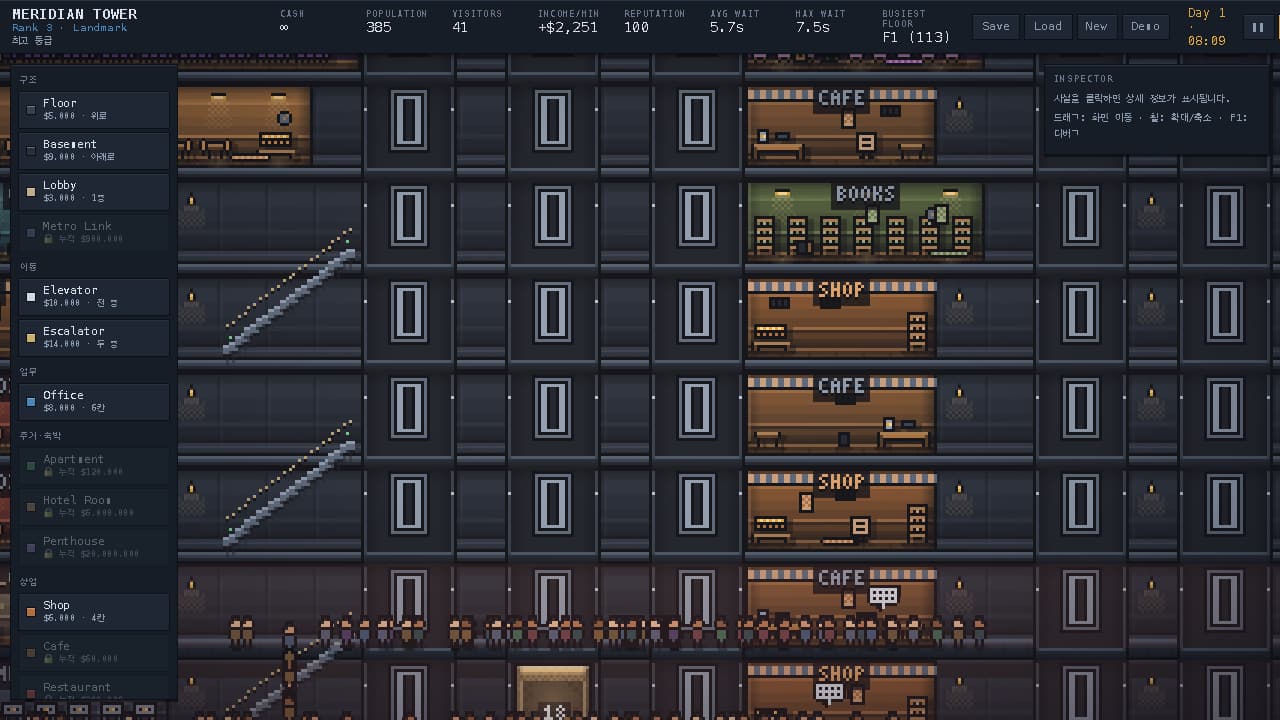Click the SHOP room directly below BOOKS
The image size is (1280, 720).
coord(841,317)
